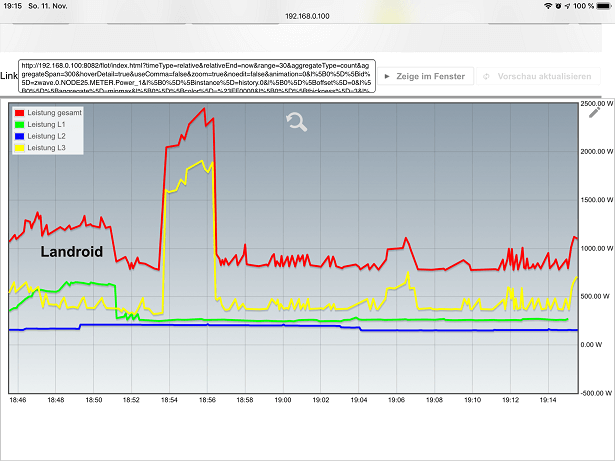This screenshot has height=461, width=615.
Task: Click the 2500.00 W axis label
Action: (596, 104)
